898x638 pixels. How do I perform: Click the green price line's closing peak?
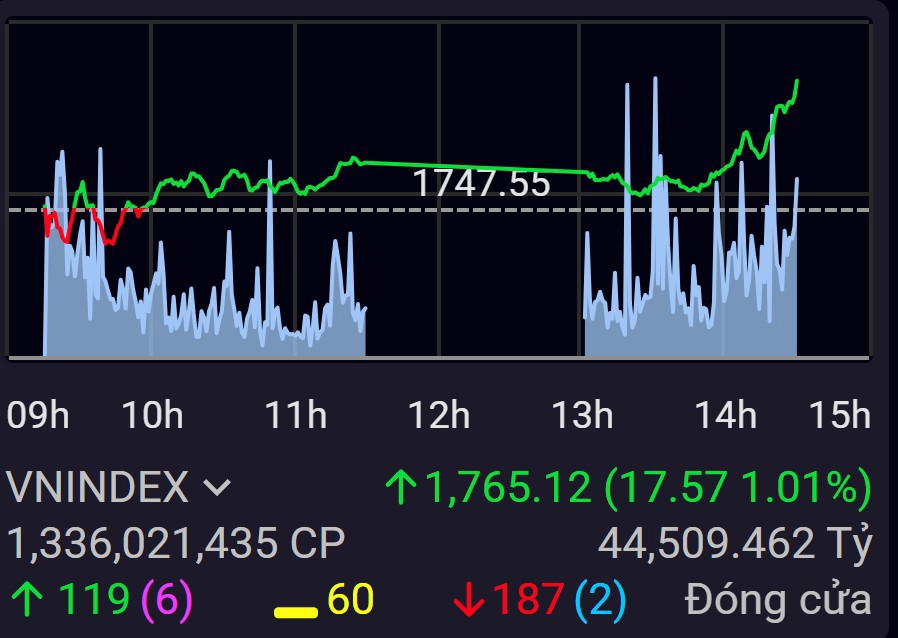(x=796, y=82)
